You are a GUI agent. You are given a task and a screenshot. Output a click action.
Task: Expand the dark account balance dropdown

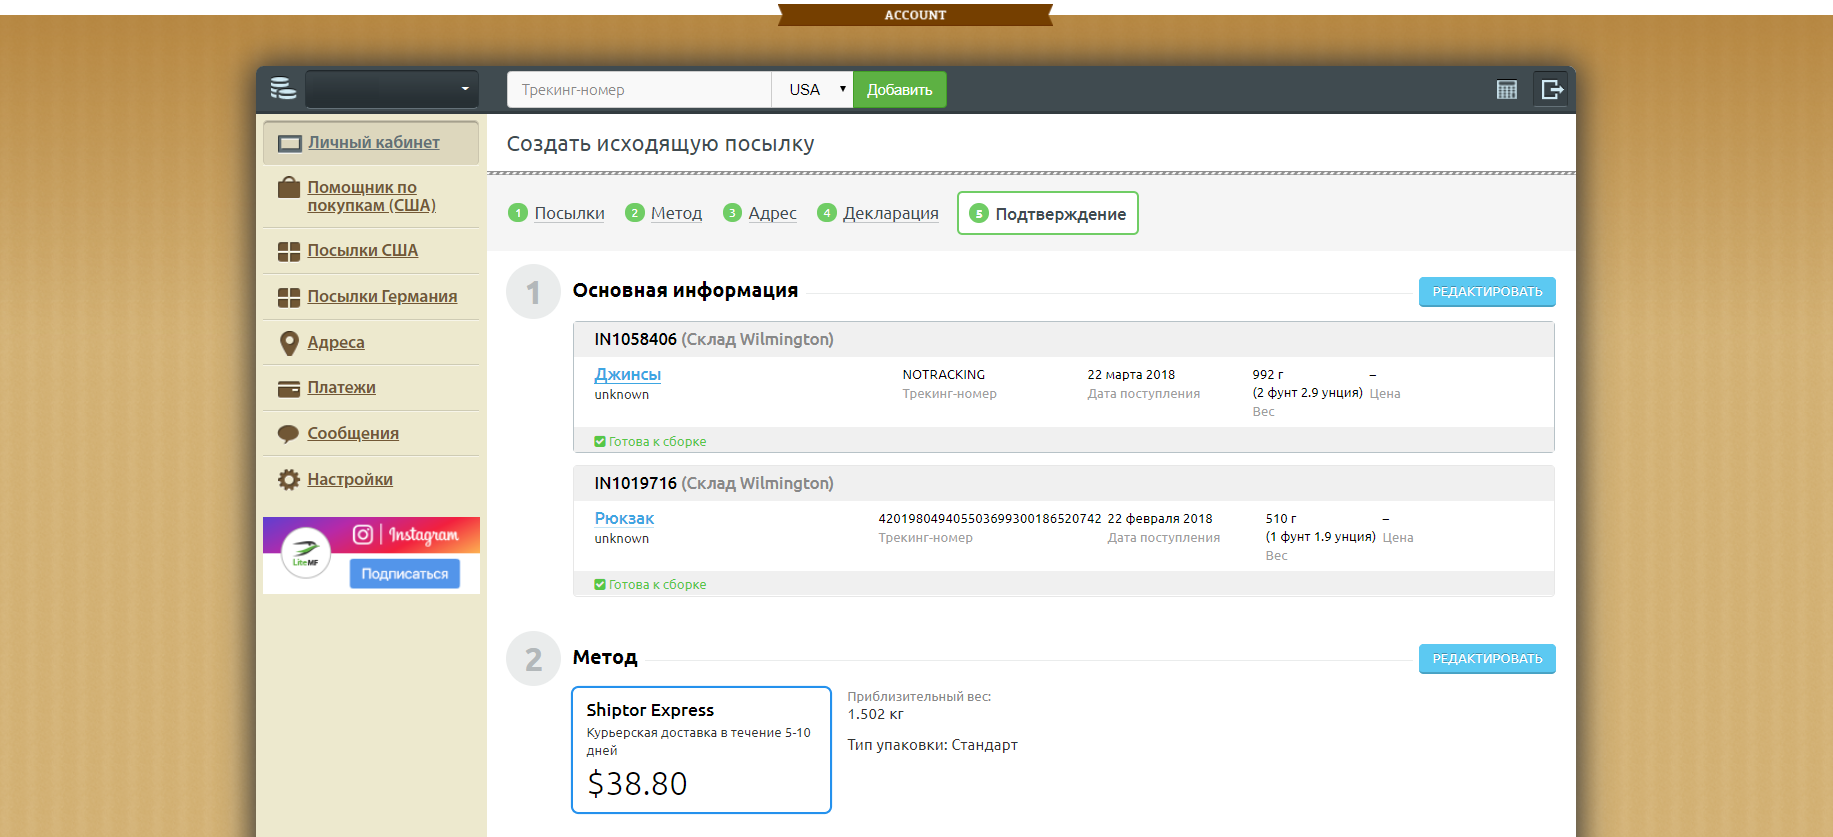point(391,90)
